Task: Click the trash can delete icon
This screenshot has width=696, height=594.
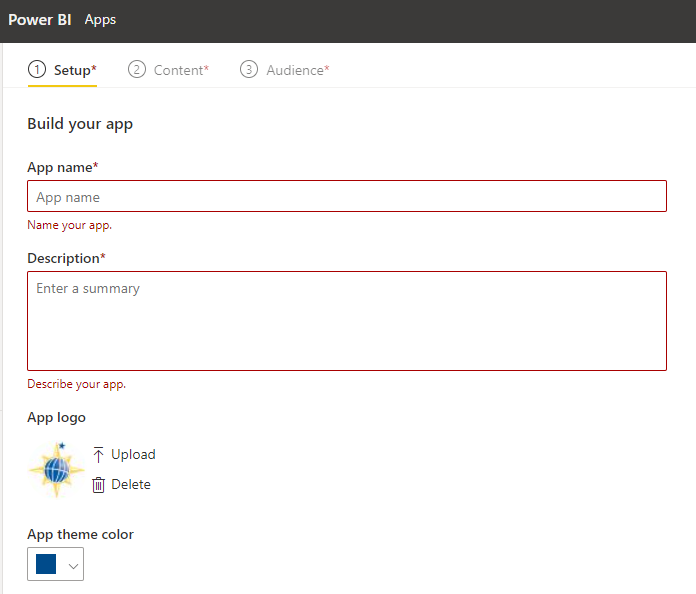Action: 99,485
